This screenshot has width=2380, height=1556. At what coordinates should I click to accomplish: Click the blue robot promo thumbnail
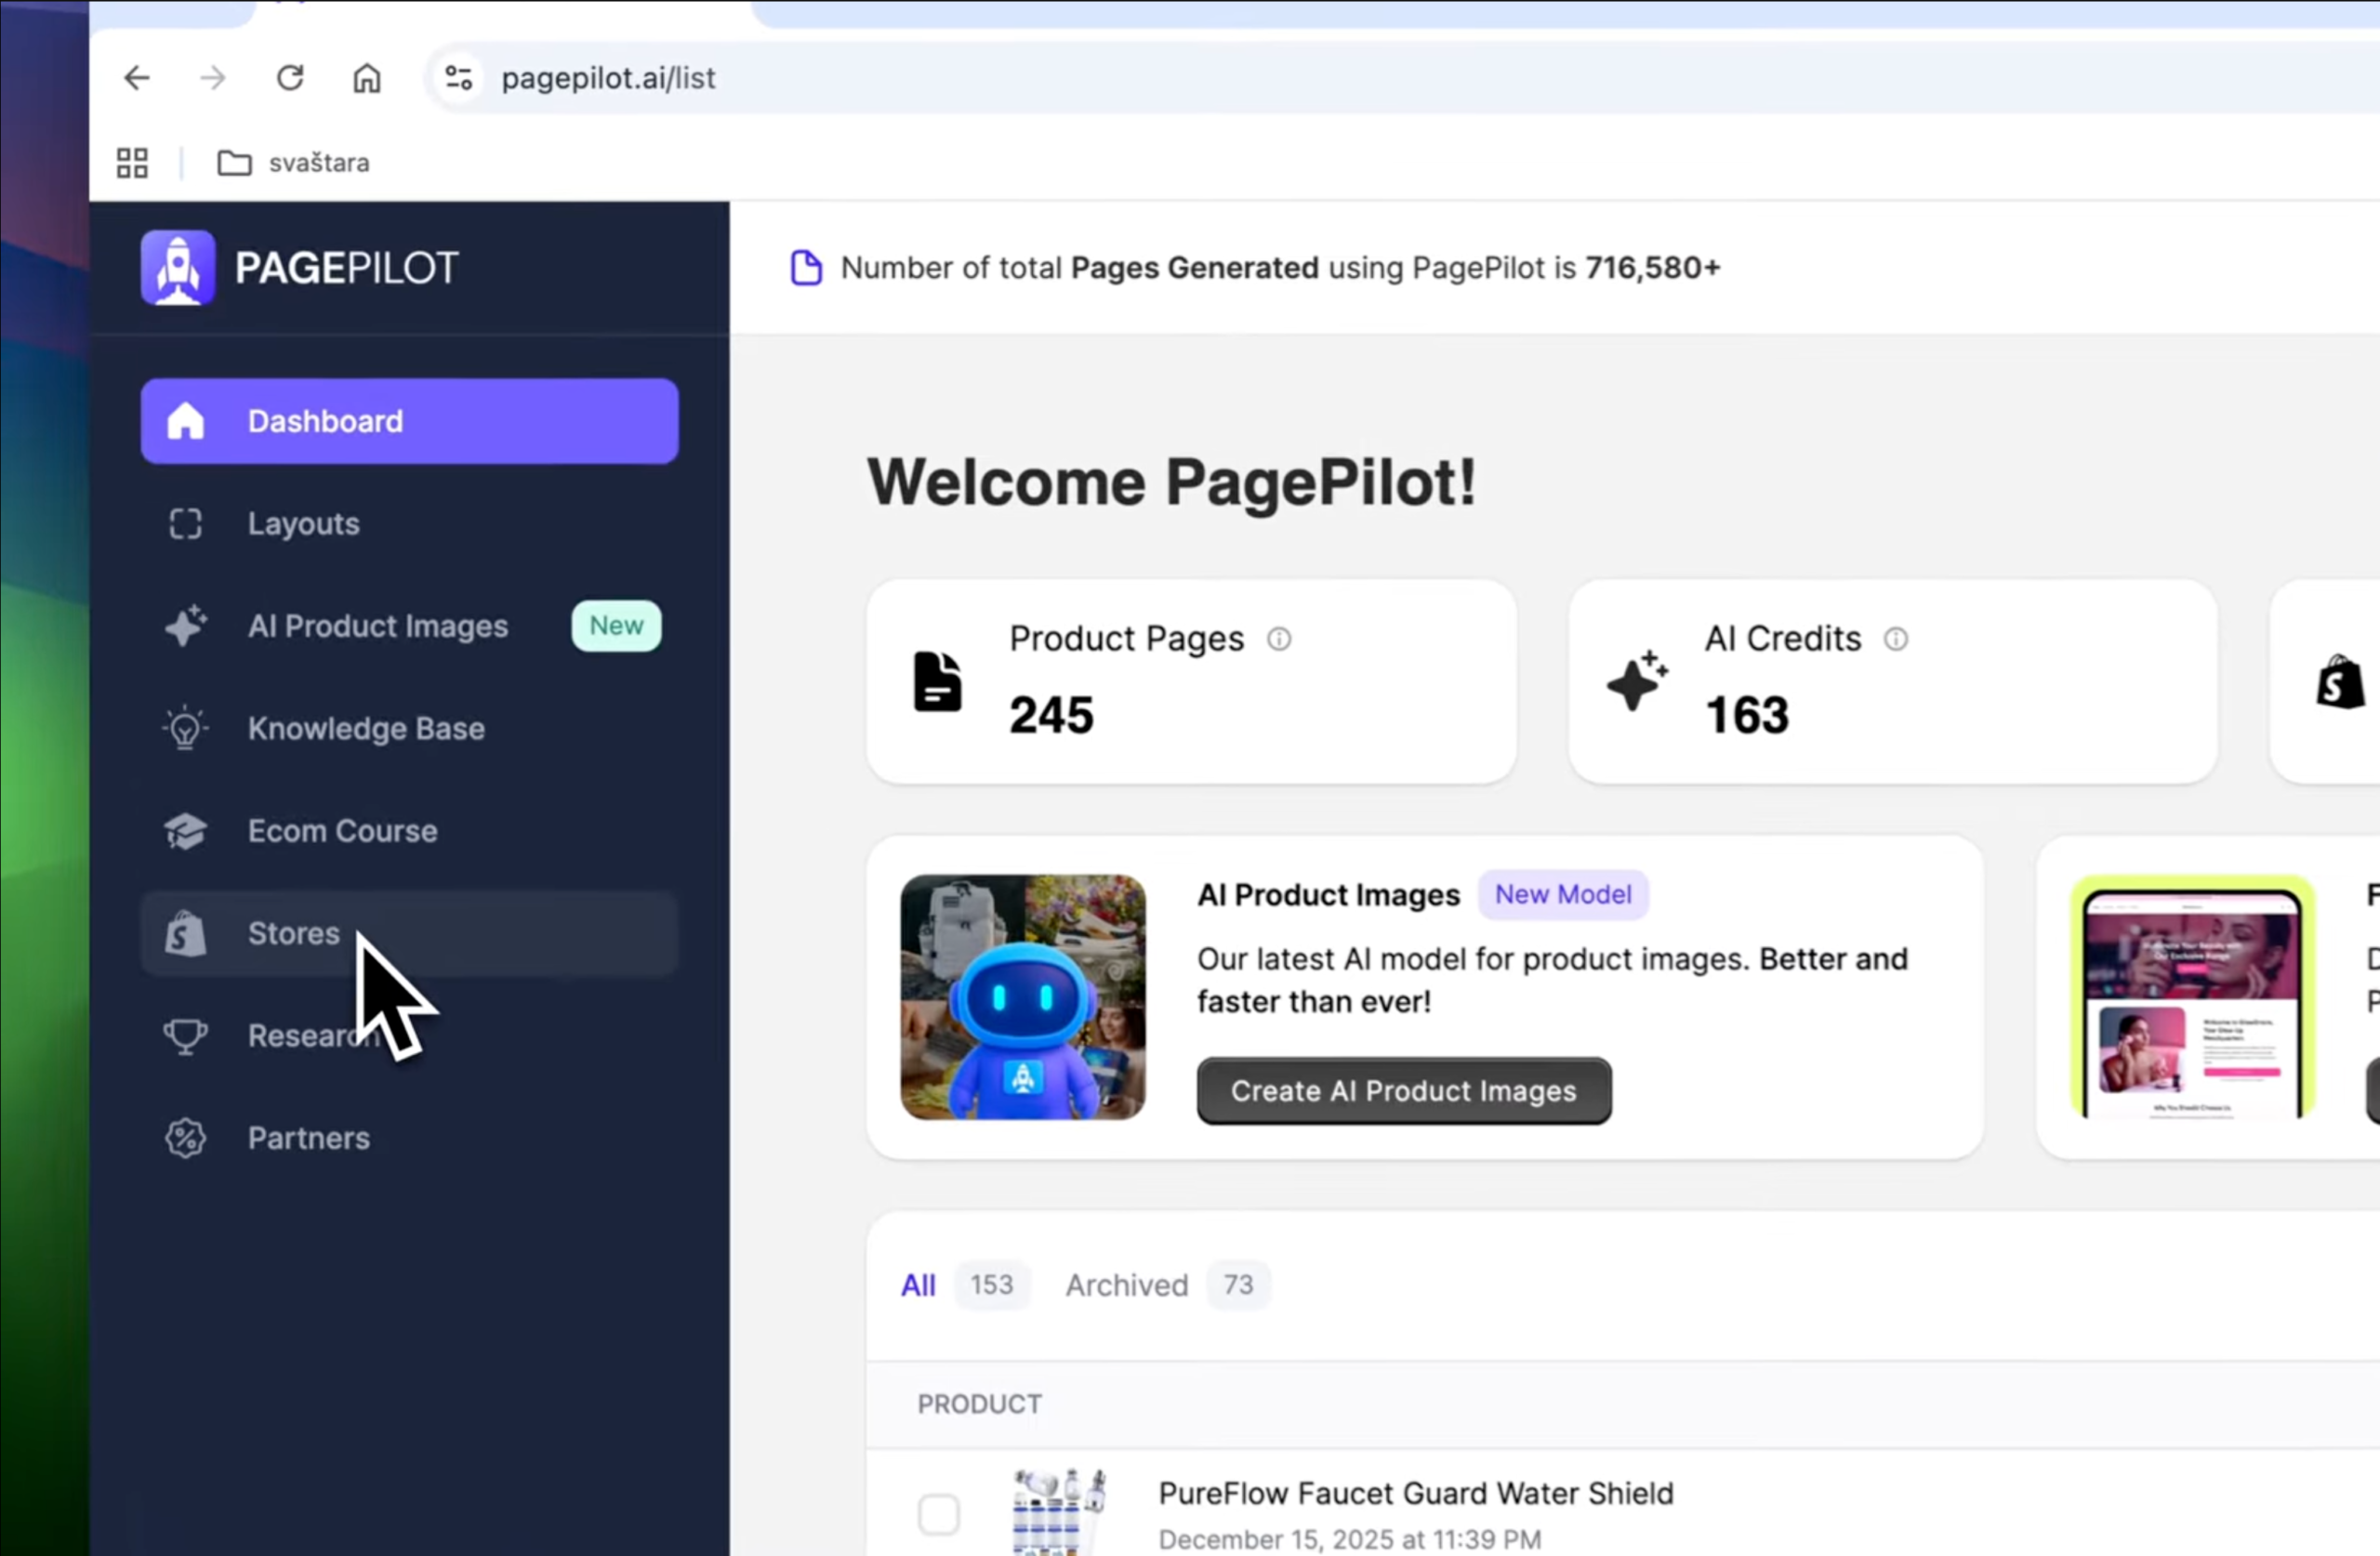click(1023, 997)
